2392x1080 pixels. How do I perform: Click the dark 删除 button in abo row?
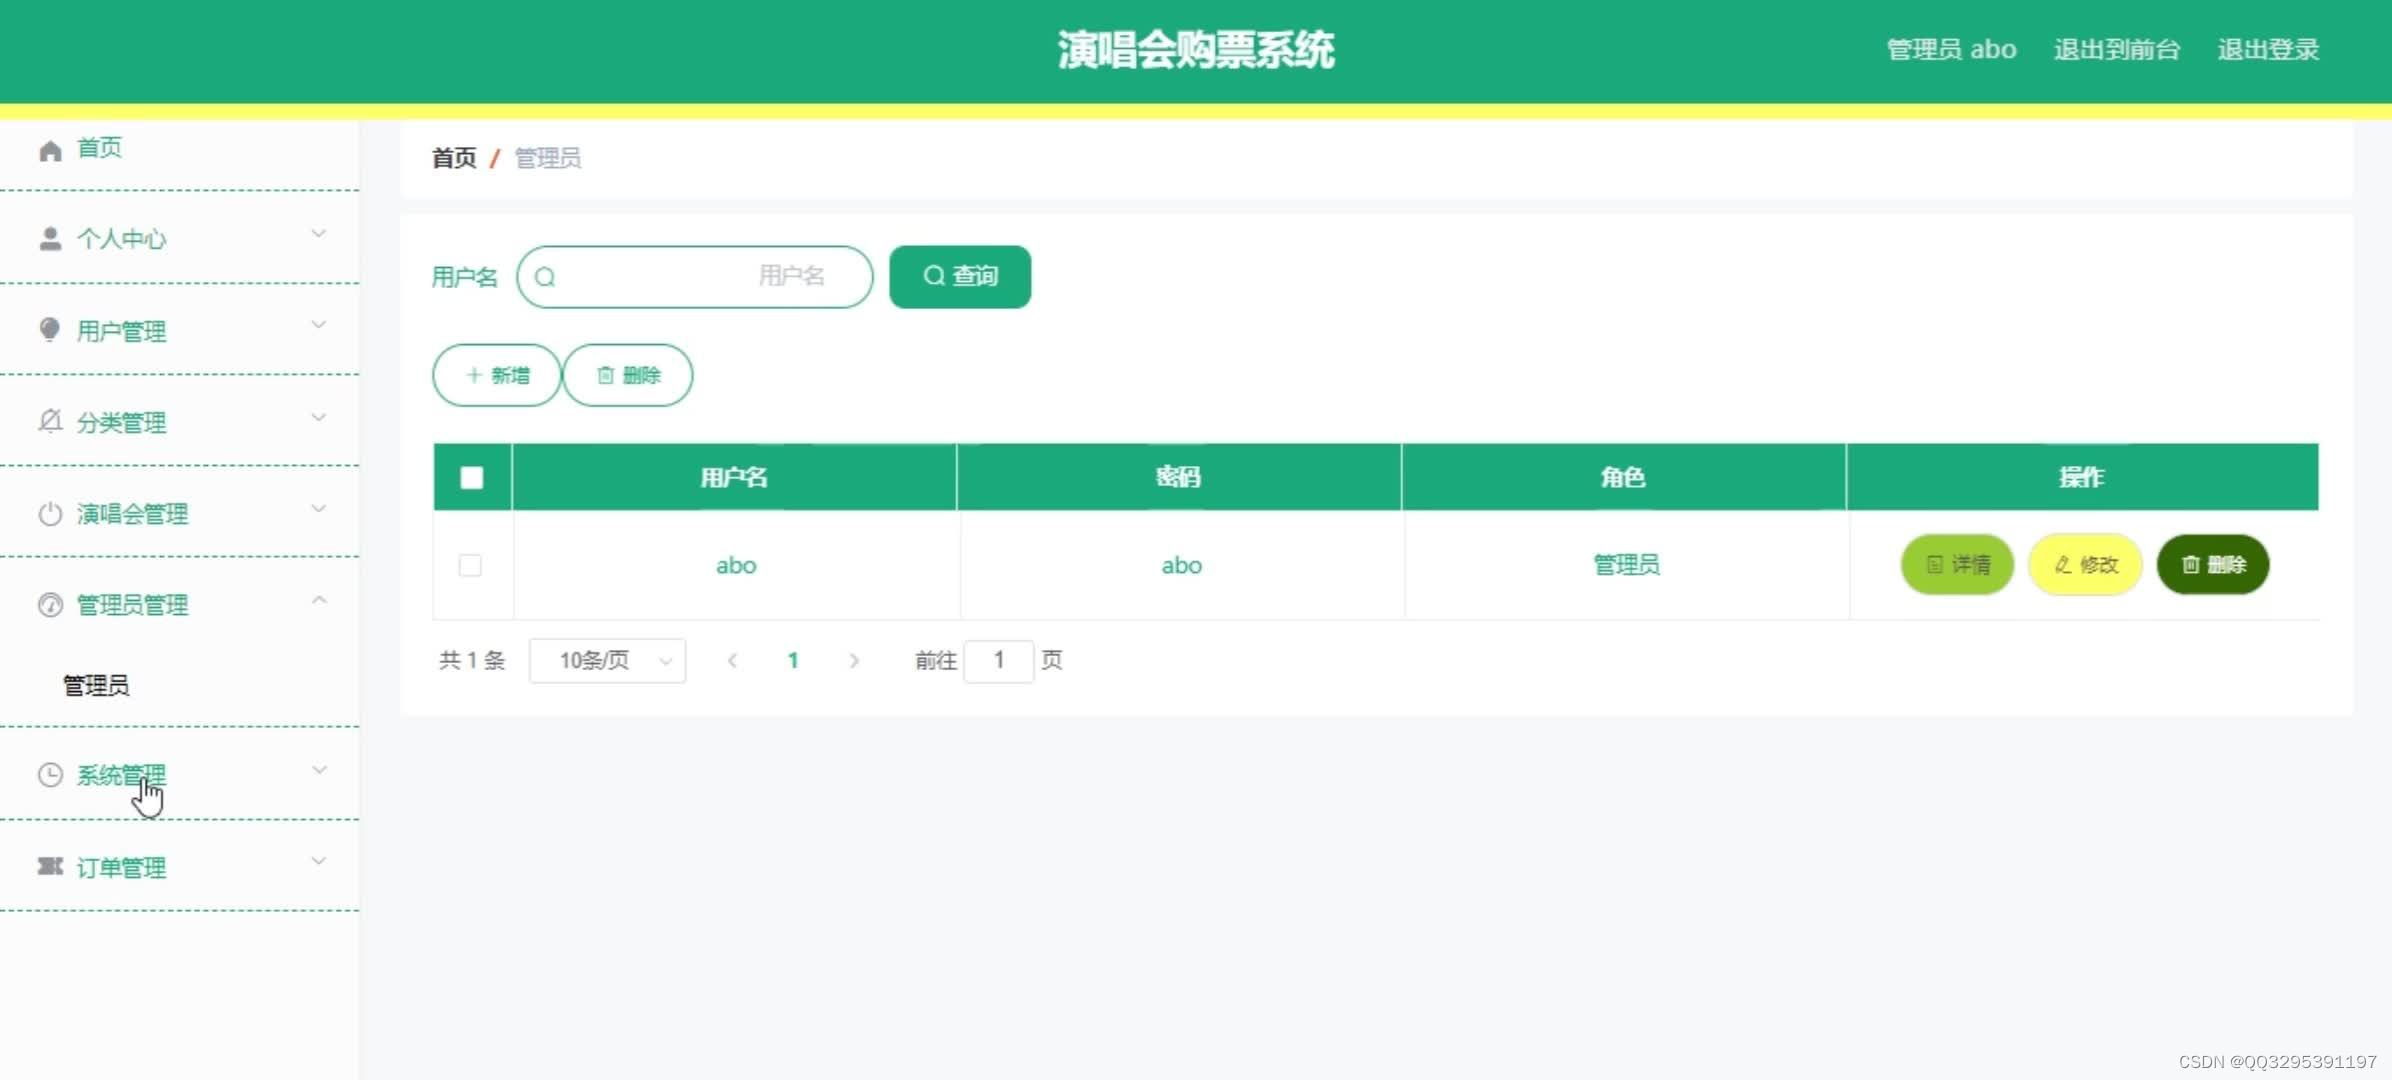point(2213,565)
